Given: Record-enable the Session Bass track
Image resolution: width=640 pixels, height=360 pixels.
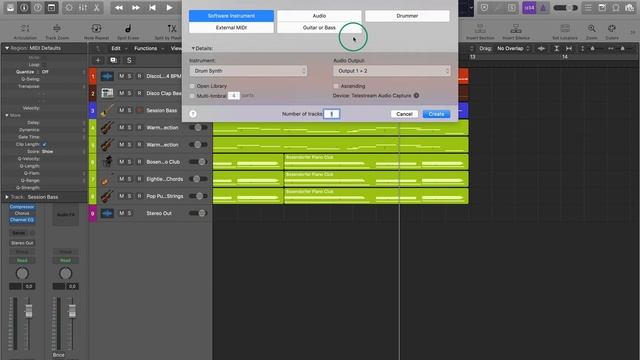Looking at the screenshot, I should (139, 111).
